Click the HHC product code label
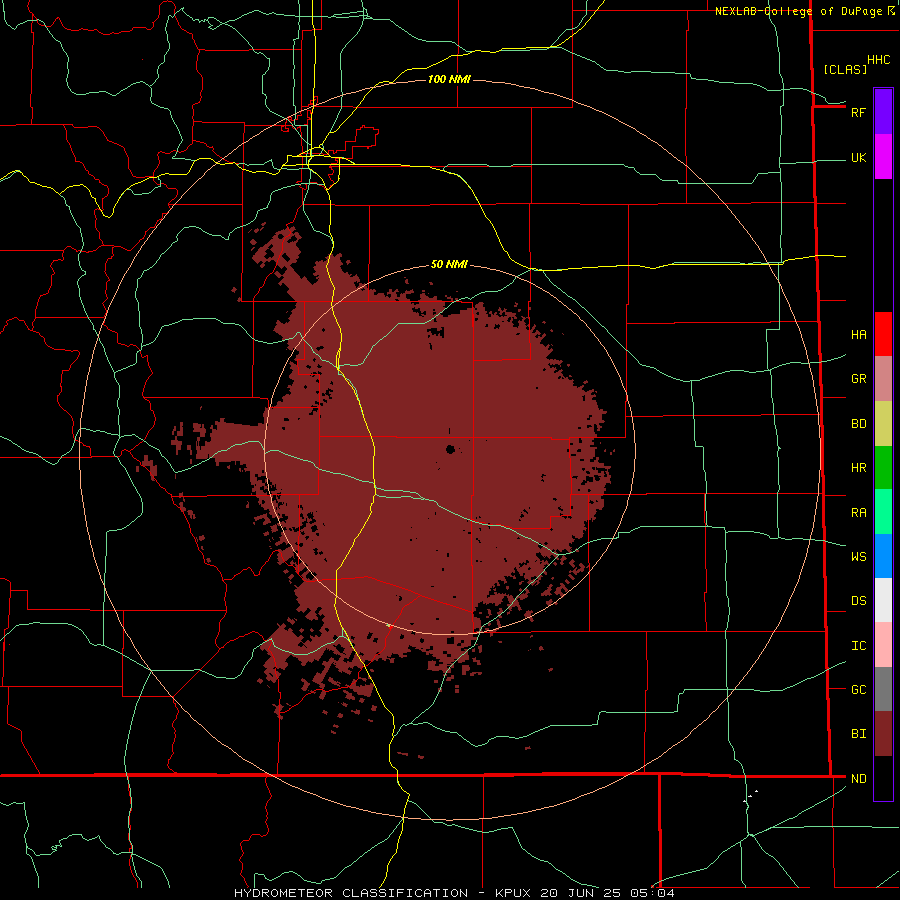The image size is (900, 900). coord(878,60)
